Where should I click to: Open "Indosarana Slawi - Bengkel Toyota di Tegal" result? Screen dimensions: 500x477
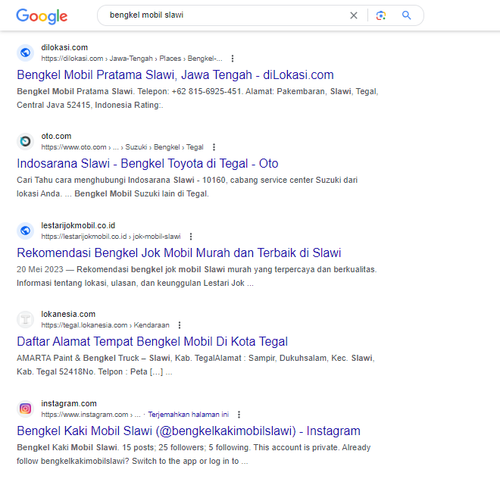point(148,164)
